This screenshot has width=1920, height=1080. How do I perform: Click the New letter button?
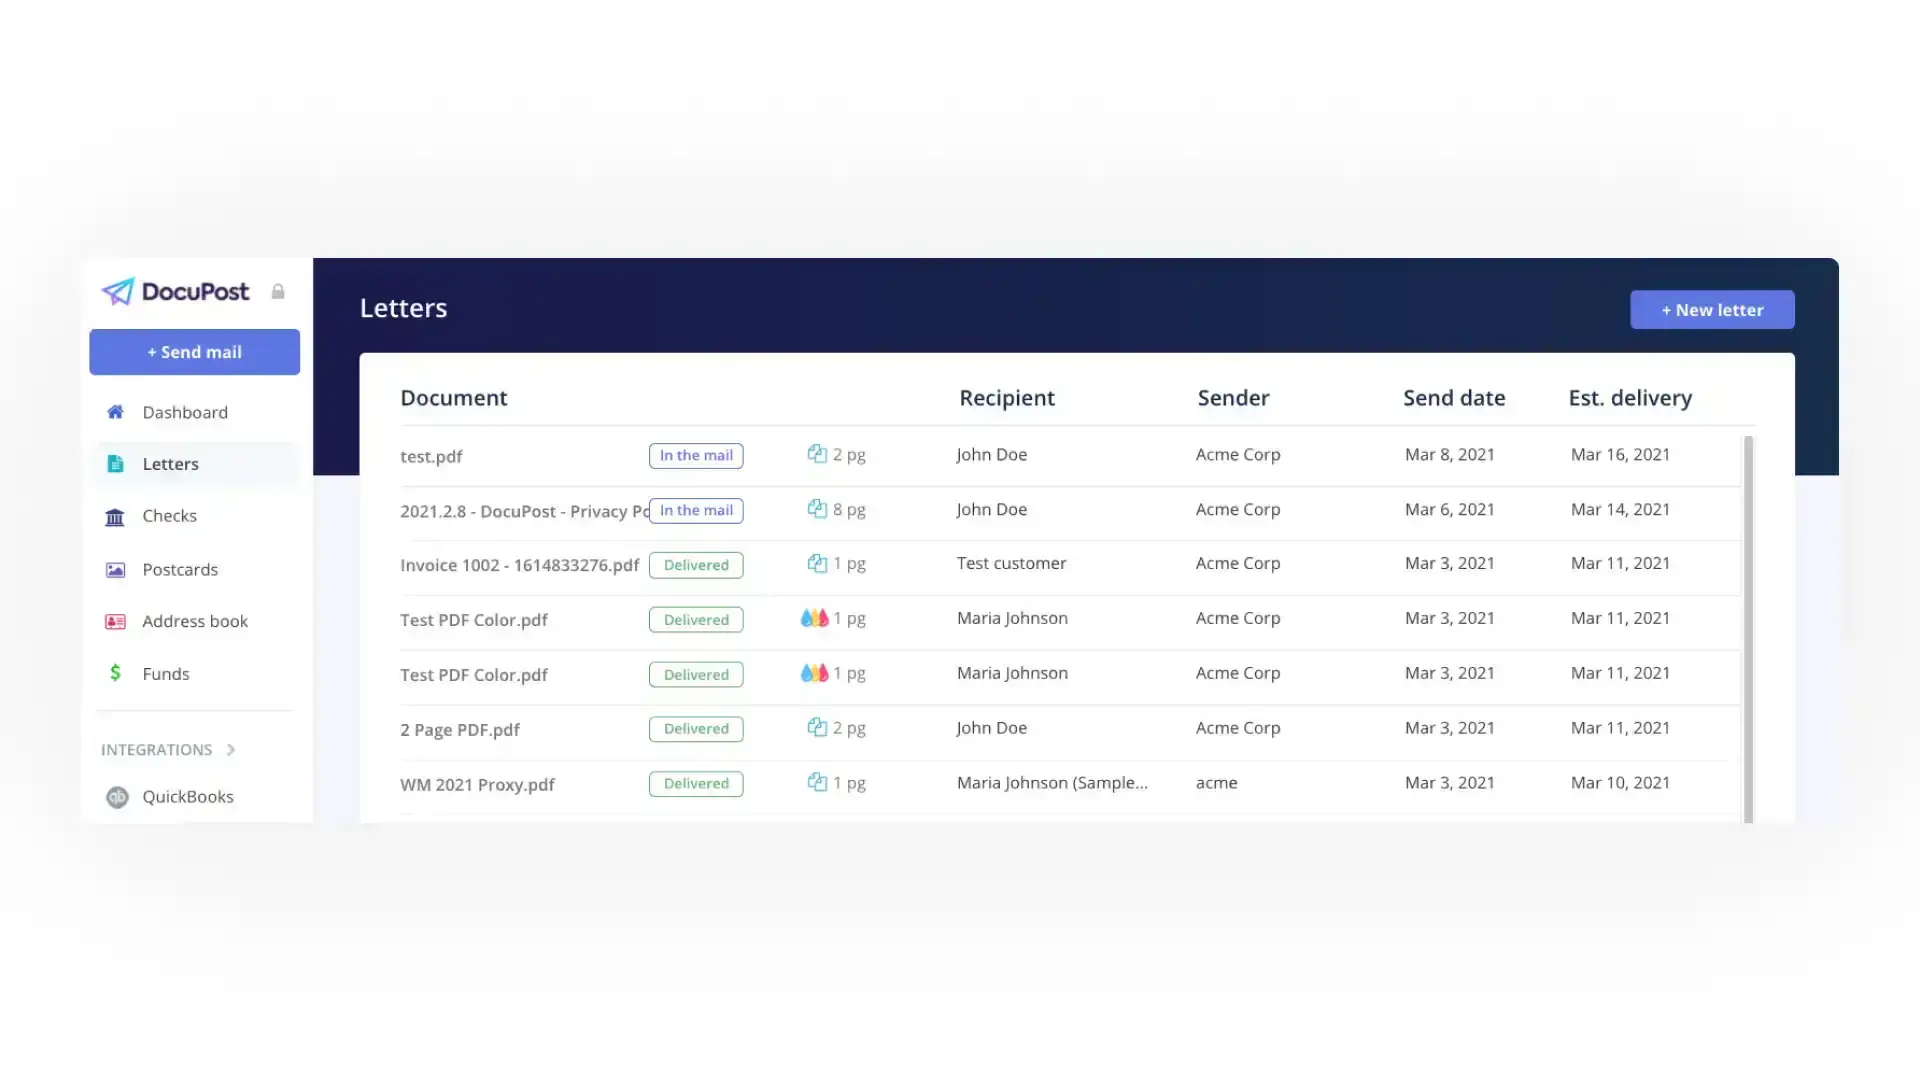tap(1712, 309)
